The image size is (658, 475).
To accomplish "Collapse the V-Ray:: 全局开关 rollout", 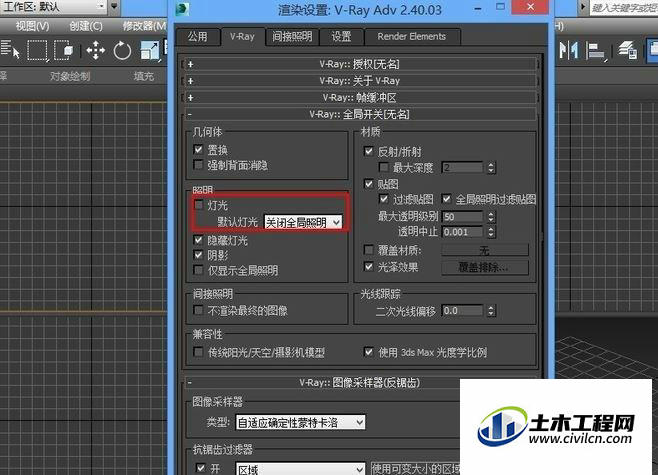I will (359, 114).
